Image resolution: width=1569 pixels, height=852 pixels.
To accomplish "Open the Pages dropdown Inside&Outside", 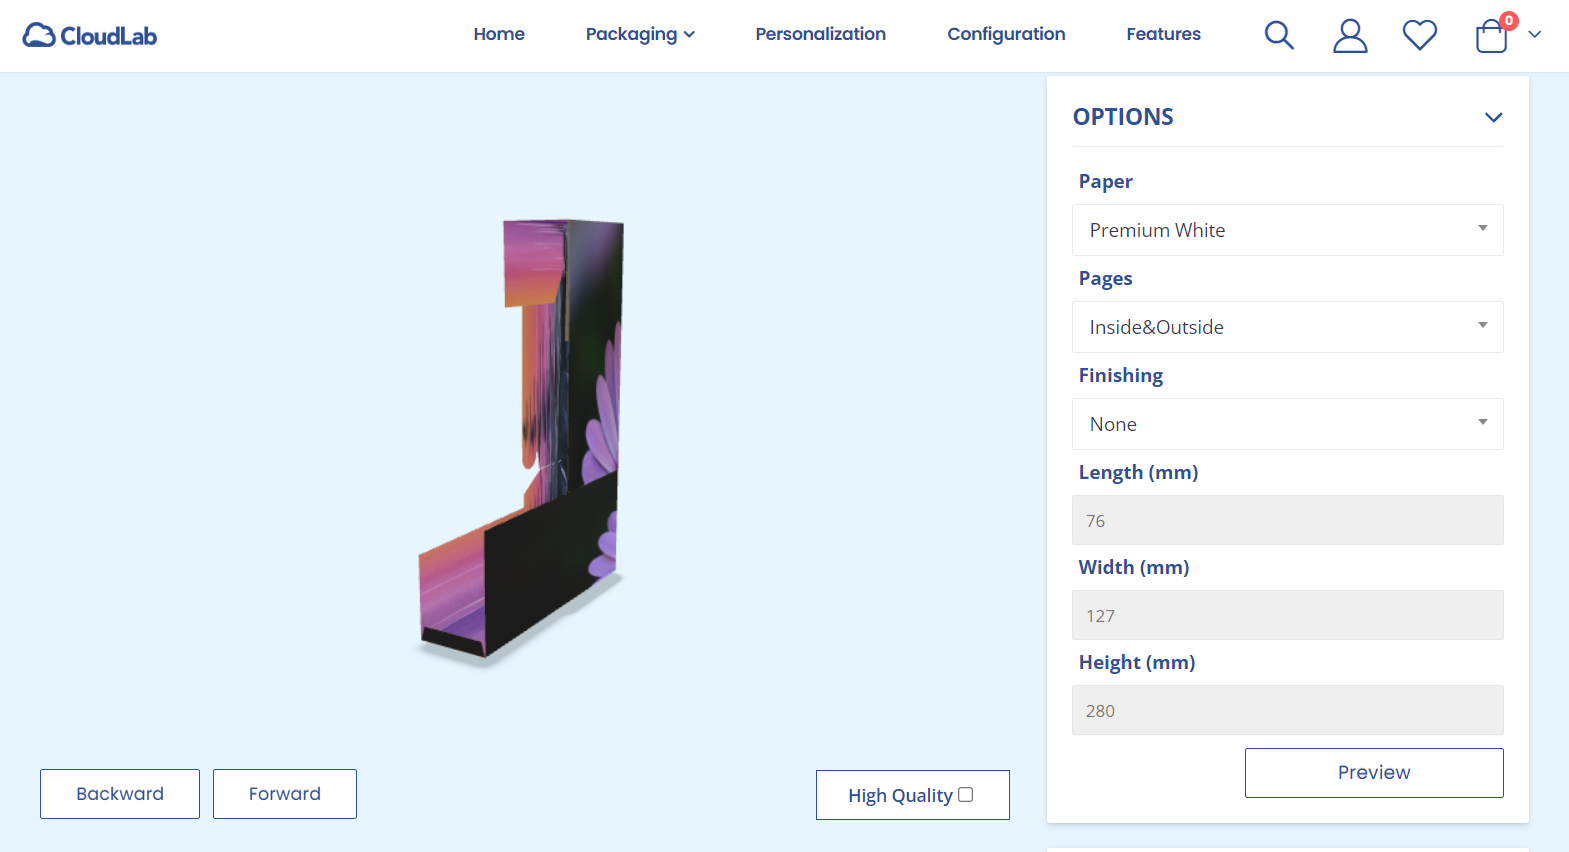I will [1288, 327].
